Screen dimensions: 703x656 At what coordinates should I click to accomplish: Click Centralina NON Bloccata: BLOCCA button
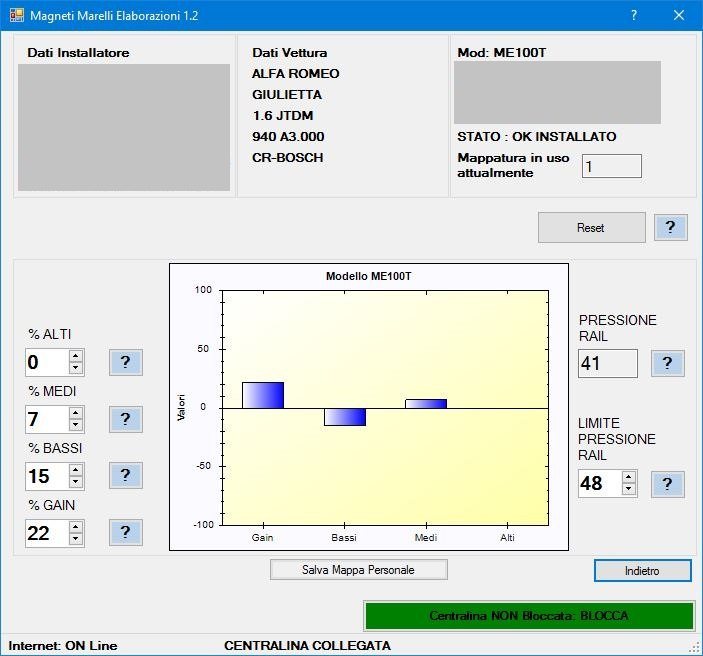pos(529,616)
